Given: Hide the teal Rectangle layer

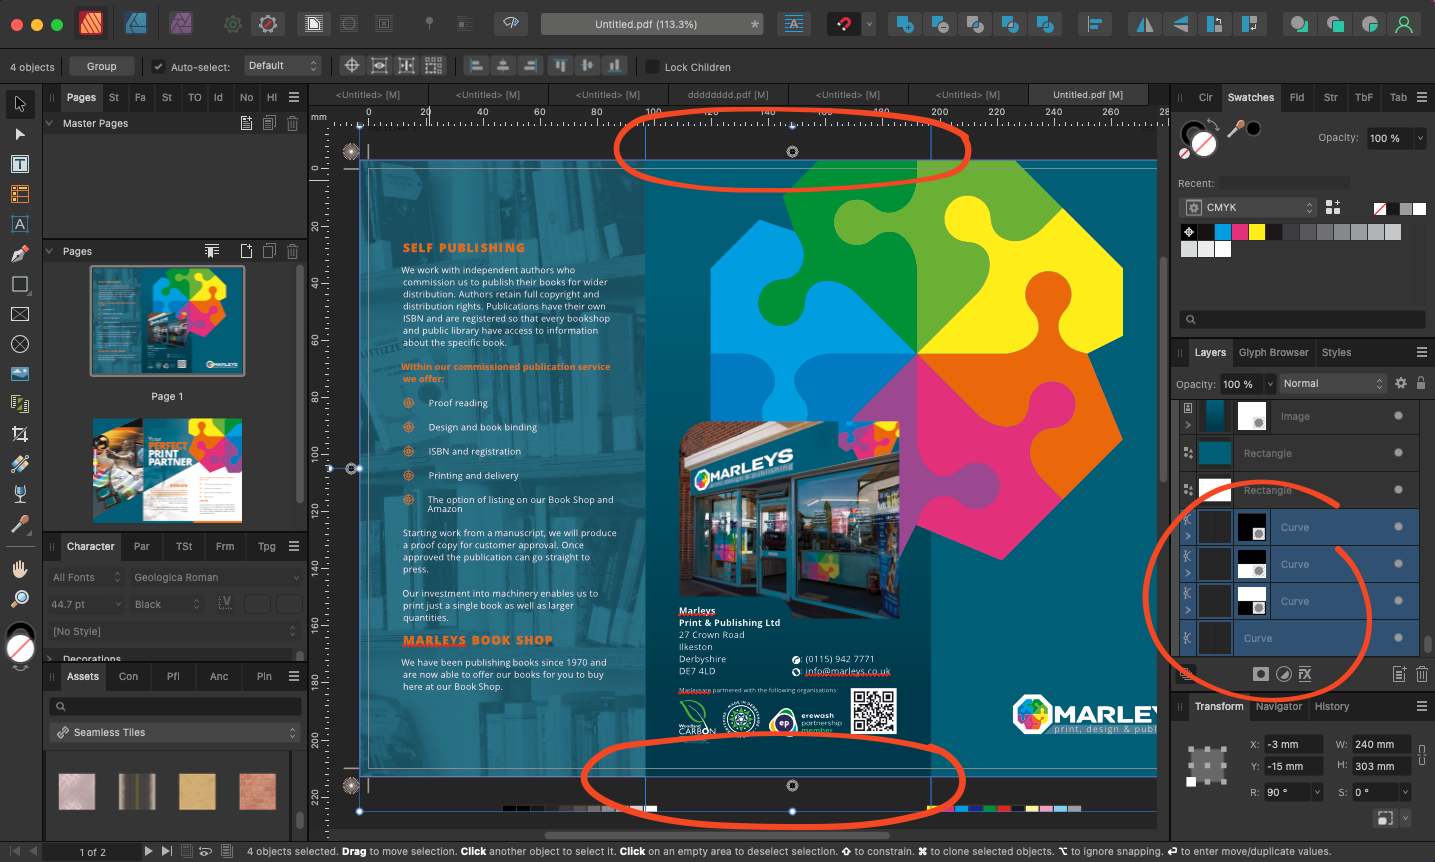Looking at the screenshot, I should pyautogui.click(x=1398, y=453).
